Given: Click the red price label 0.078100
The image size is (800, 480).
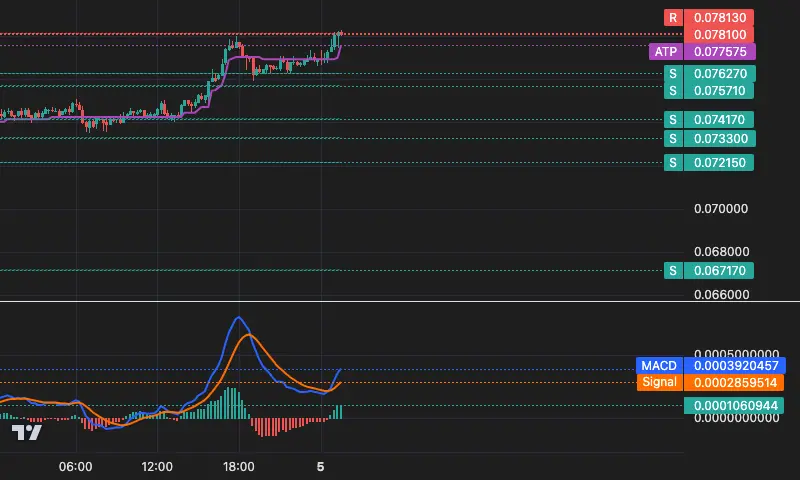Looking at the screenshot, I should tap(719, 35).
